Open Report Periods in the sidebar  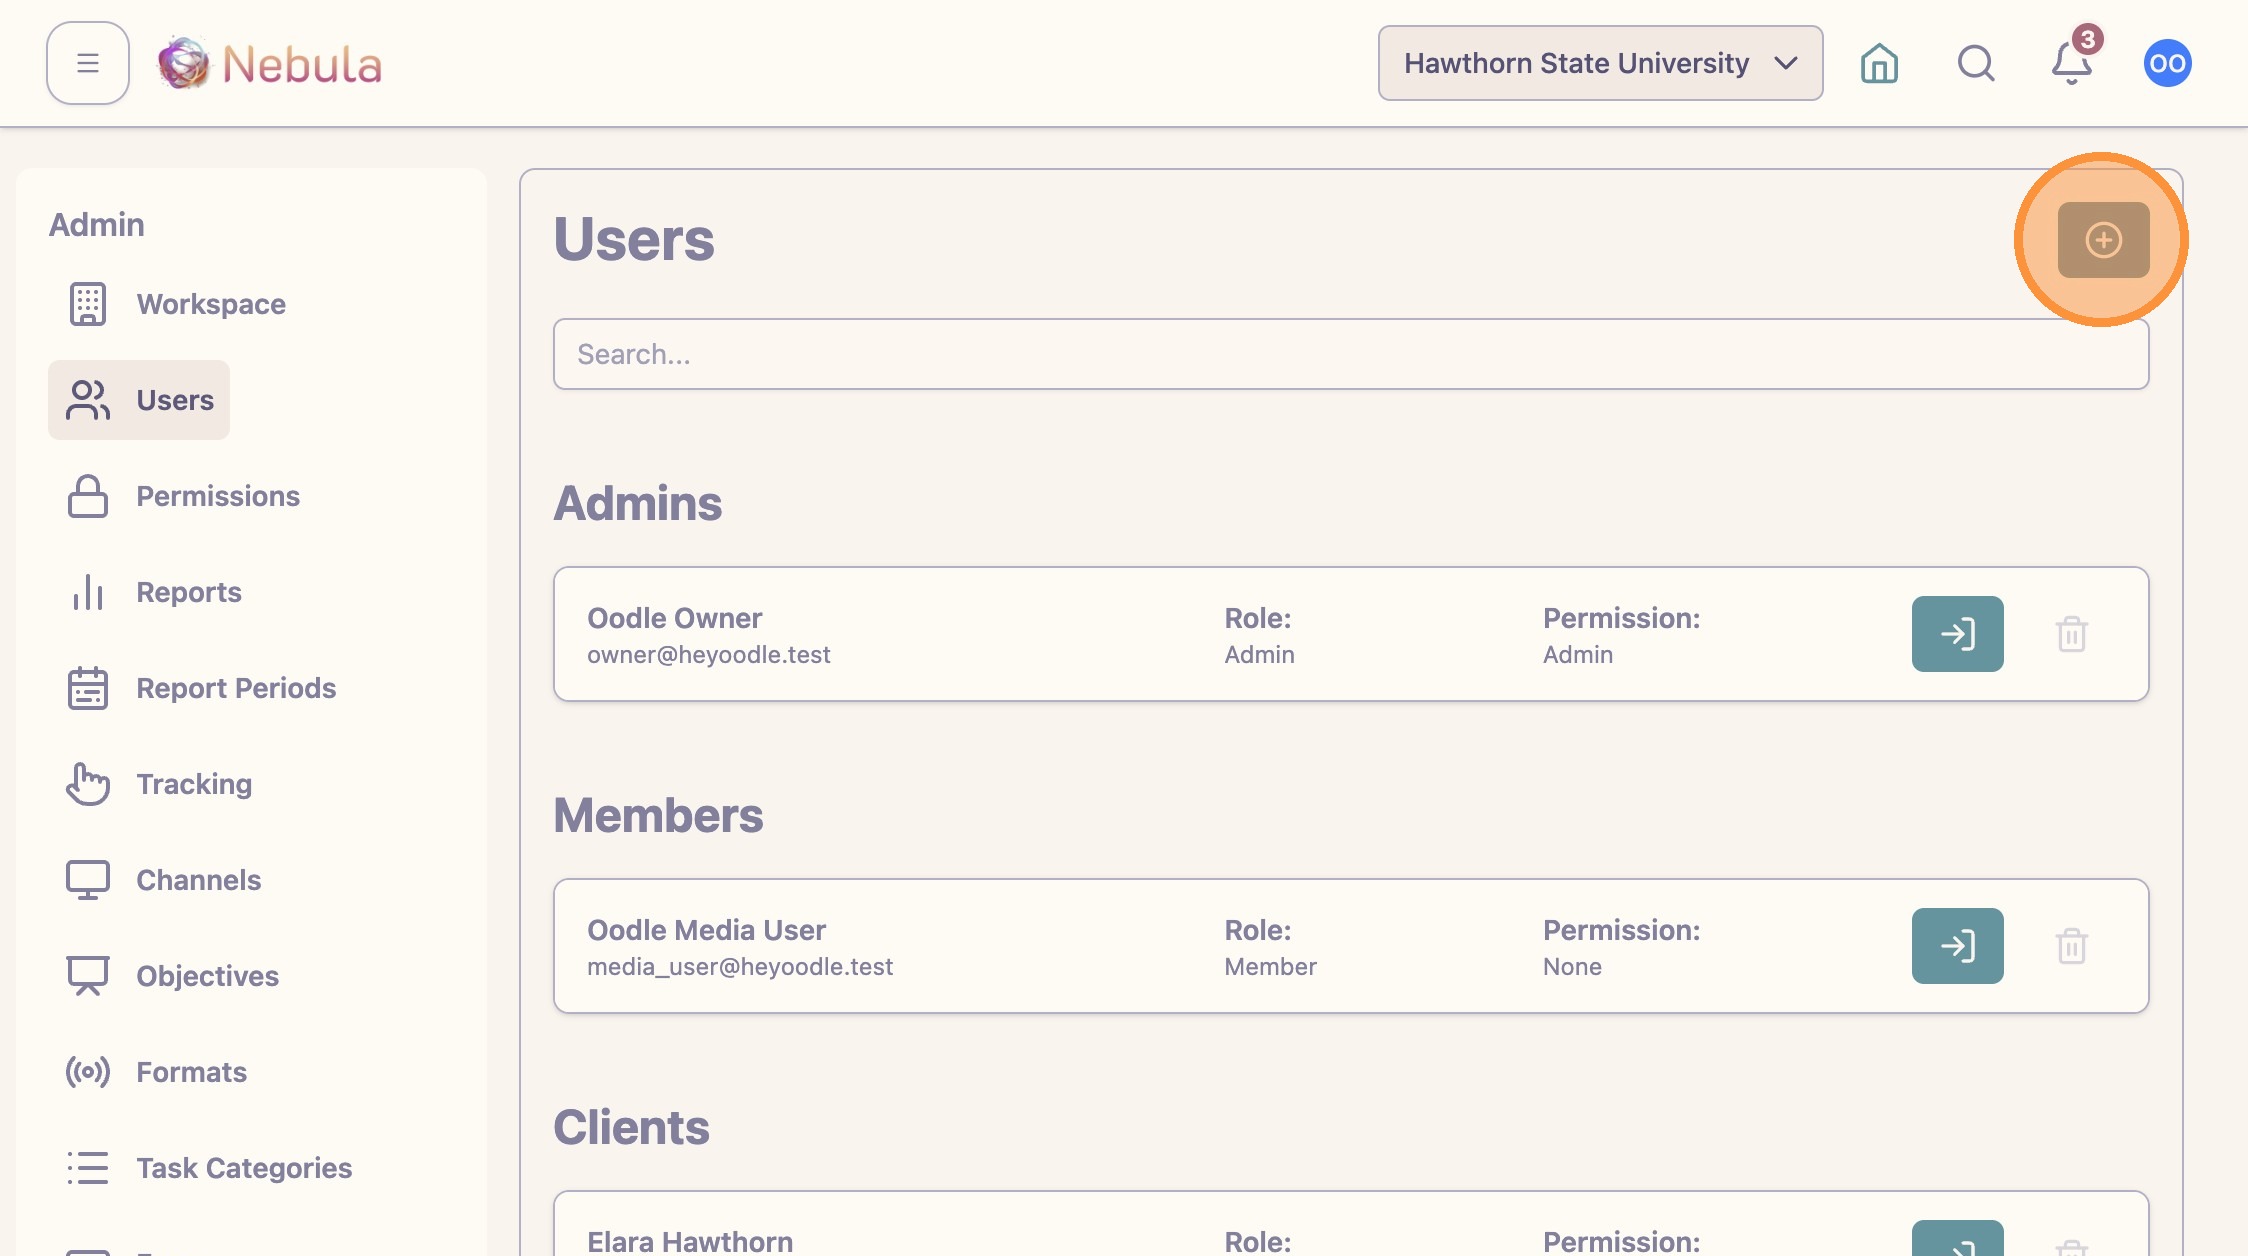(x=202, y=688)
